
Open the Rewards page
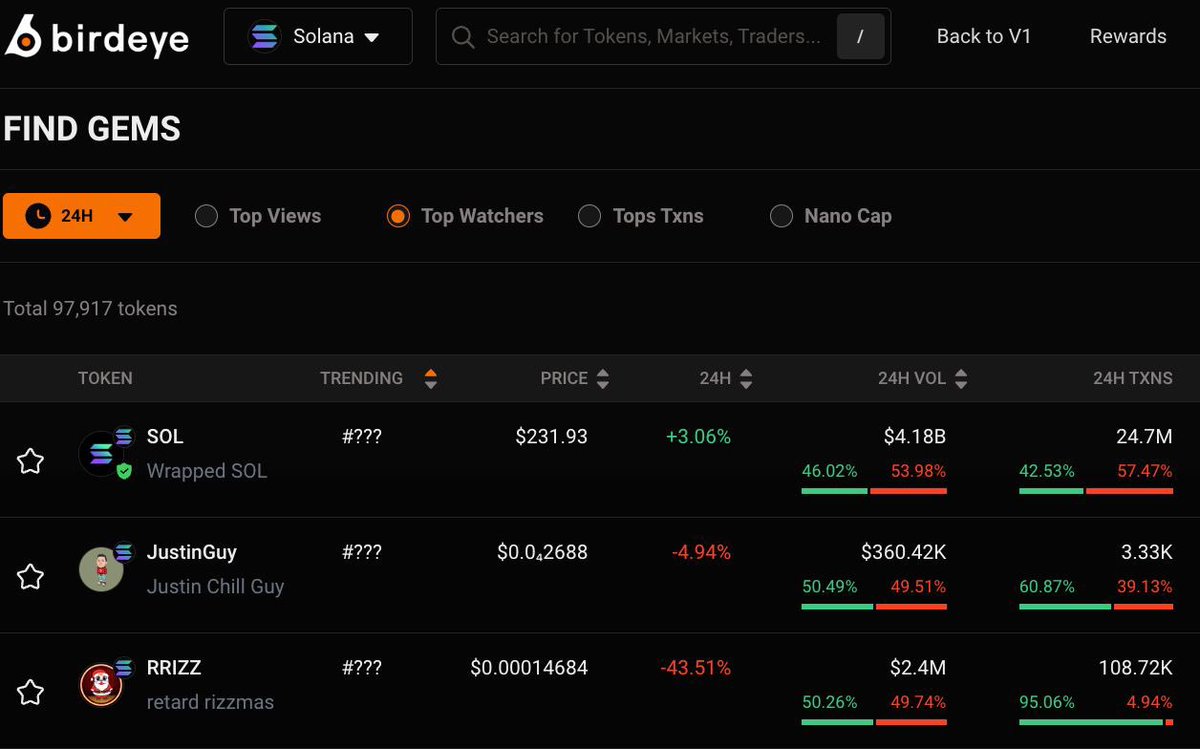1128,36
